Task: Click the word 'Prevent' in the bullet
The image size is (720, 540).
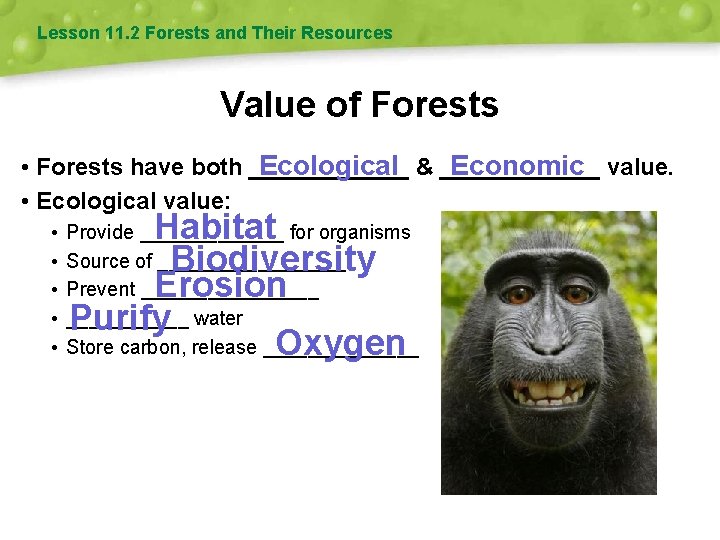Action: coord(101,289)
